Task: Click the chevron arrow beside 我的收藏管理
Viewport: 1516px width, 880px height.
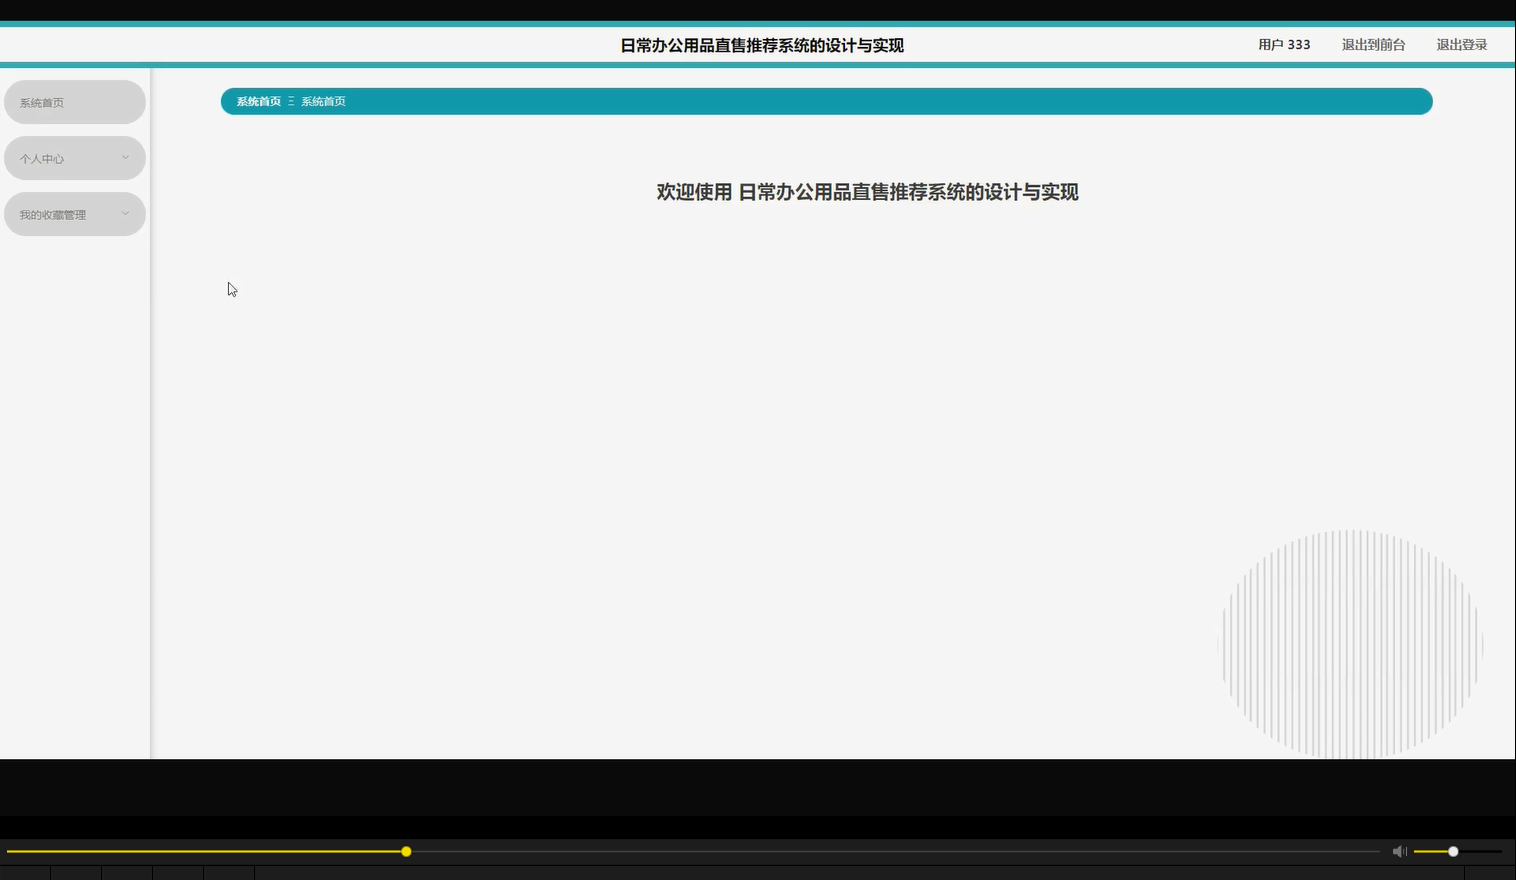Action: point(125,214)
